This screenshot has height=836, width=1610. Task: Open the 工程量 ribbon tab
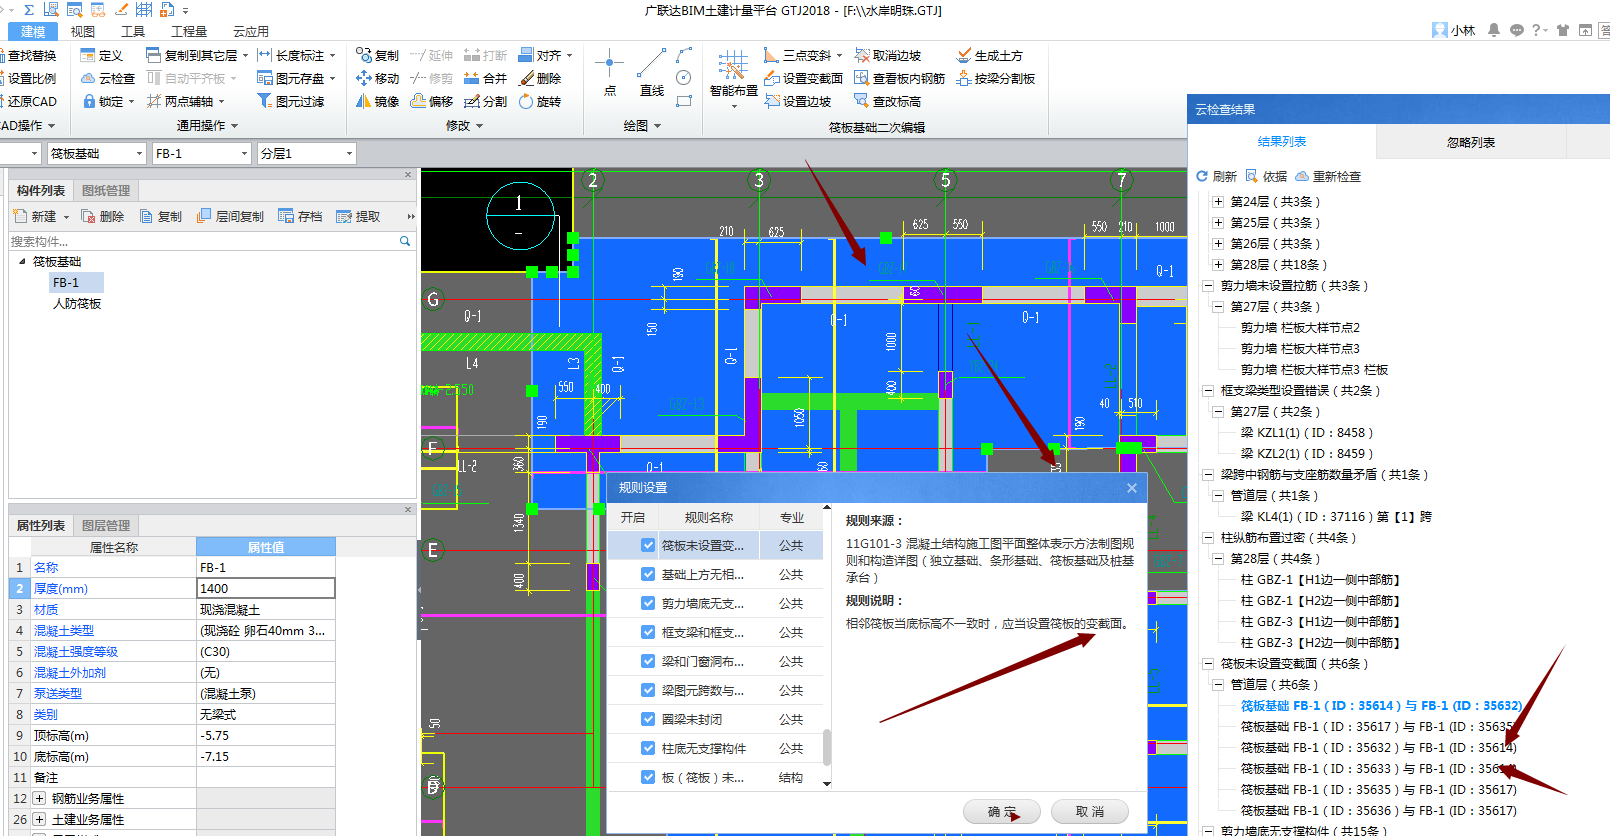pyautogui.click(x=189, y=31)
